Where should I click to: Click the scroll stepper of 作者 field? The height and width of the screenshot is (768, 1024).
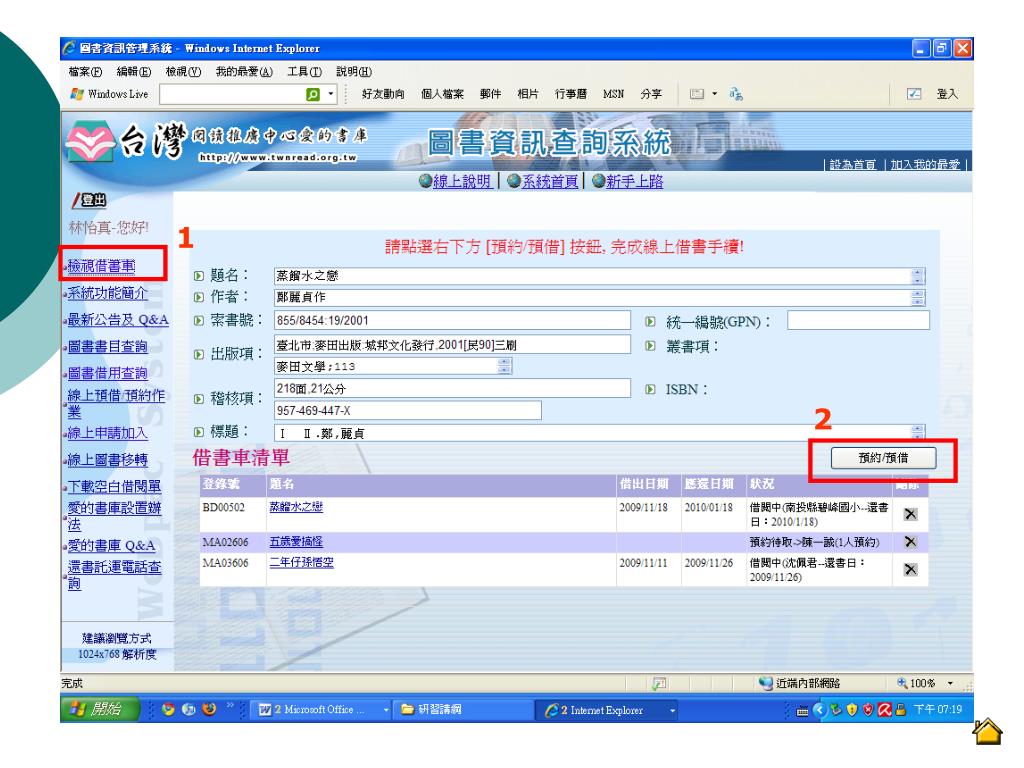[x=918, y=297]
